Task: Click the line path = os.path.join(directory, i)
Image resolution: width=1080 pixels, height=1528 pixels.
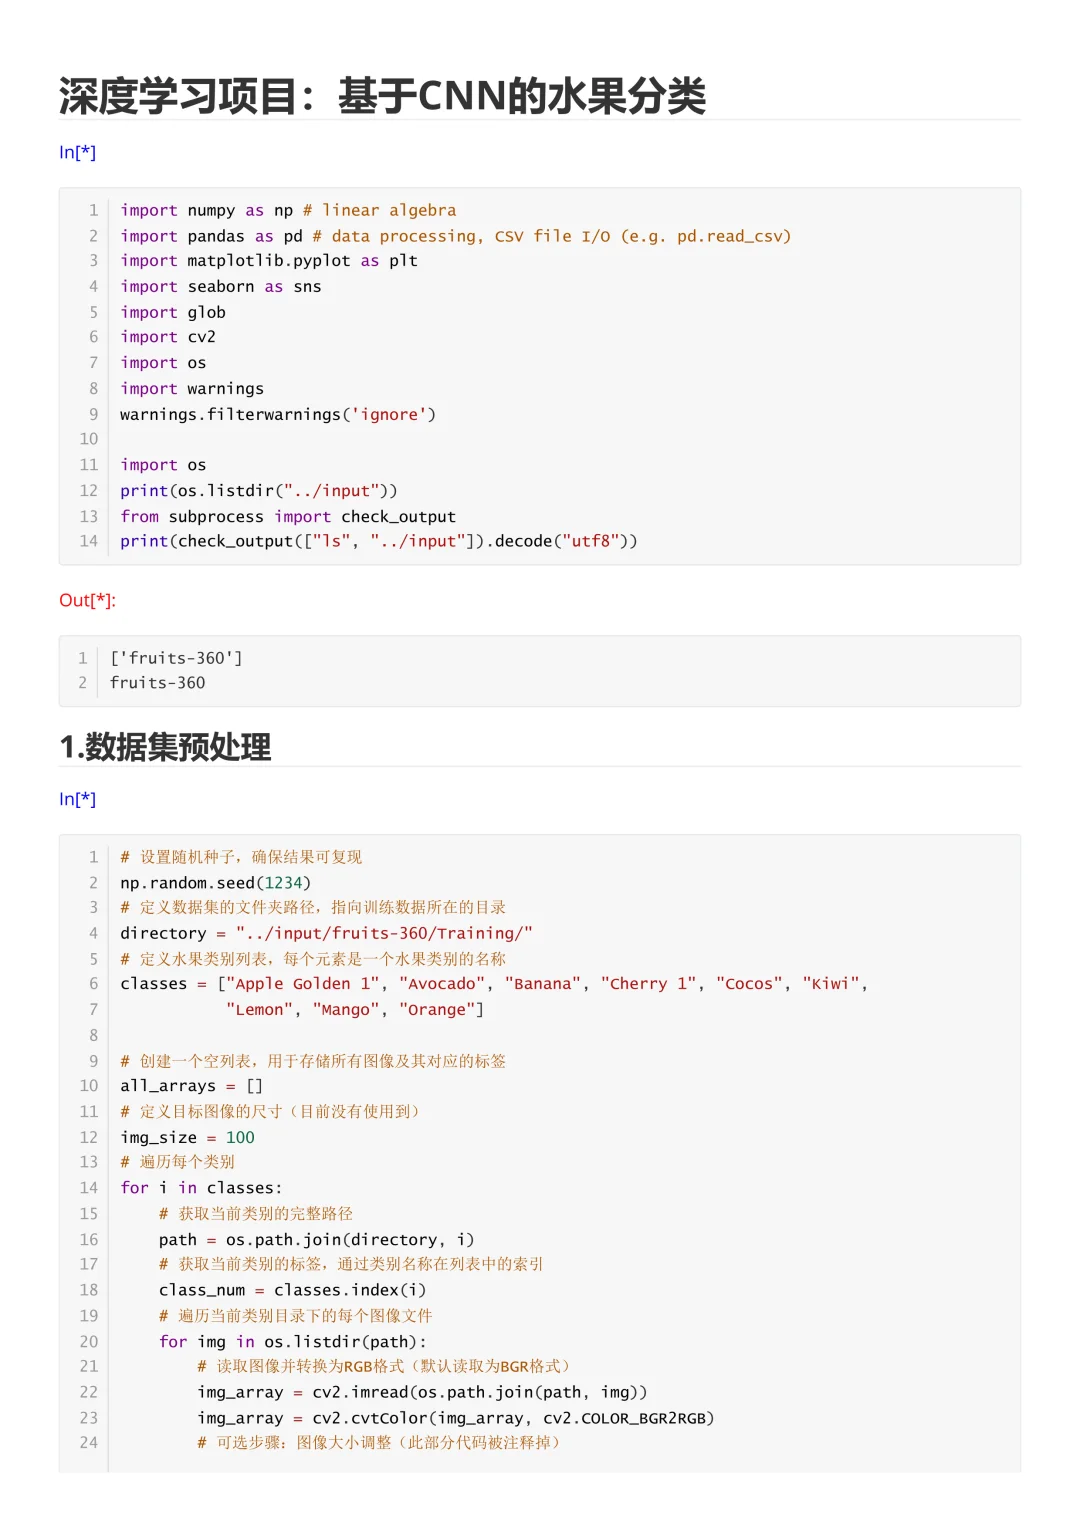Action: click(x=317, y=1239)
